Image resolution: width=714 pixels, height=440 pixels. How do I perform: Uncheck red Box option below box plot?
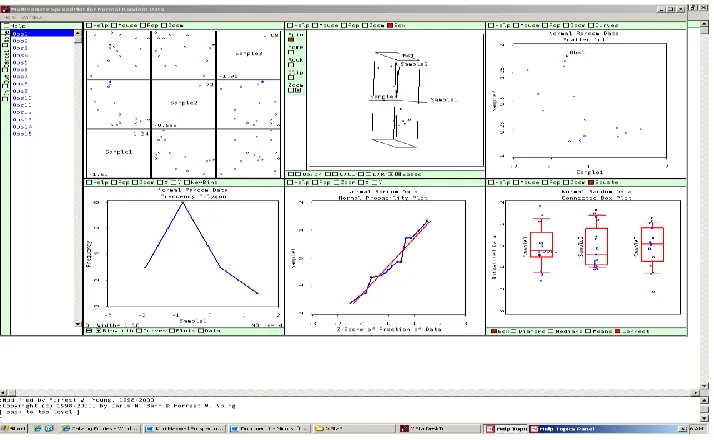(x=494, y=332)
